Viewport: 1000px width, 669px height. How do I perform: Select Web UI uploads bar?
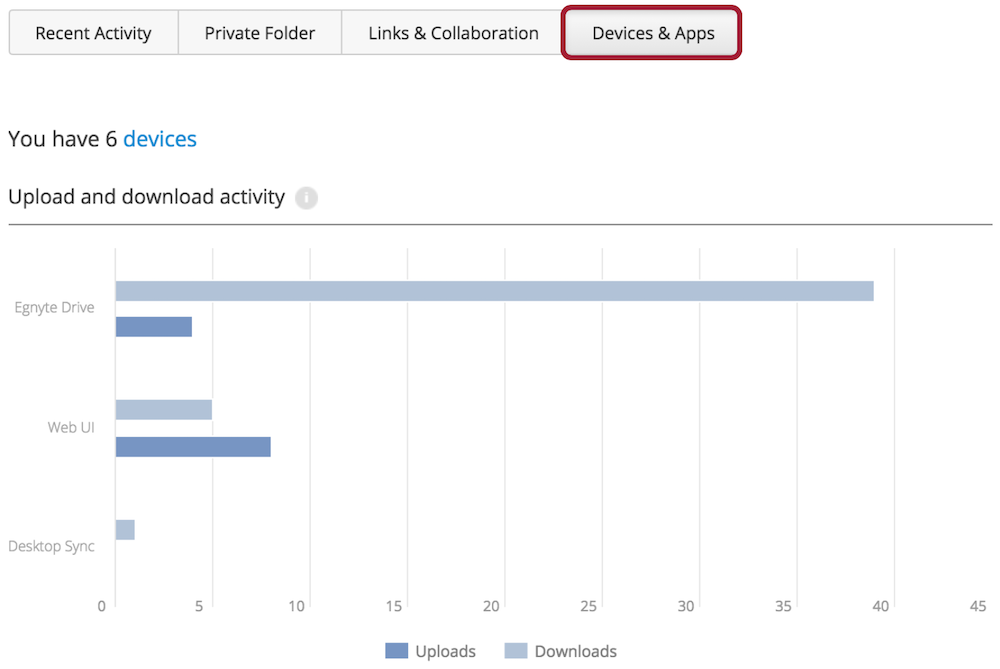(193, 446)
